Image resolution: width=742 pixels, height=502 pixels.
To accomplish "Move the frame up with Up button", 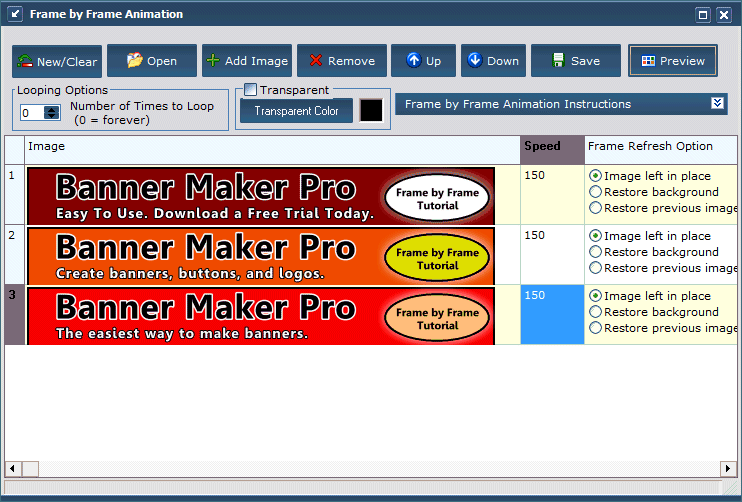I will 424,61.
